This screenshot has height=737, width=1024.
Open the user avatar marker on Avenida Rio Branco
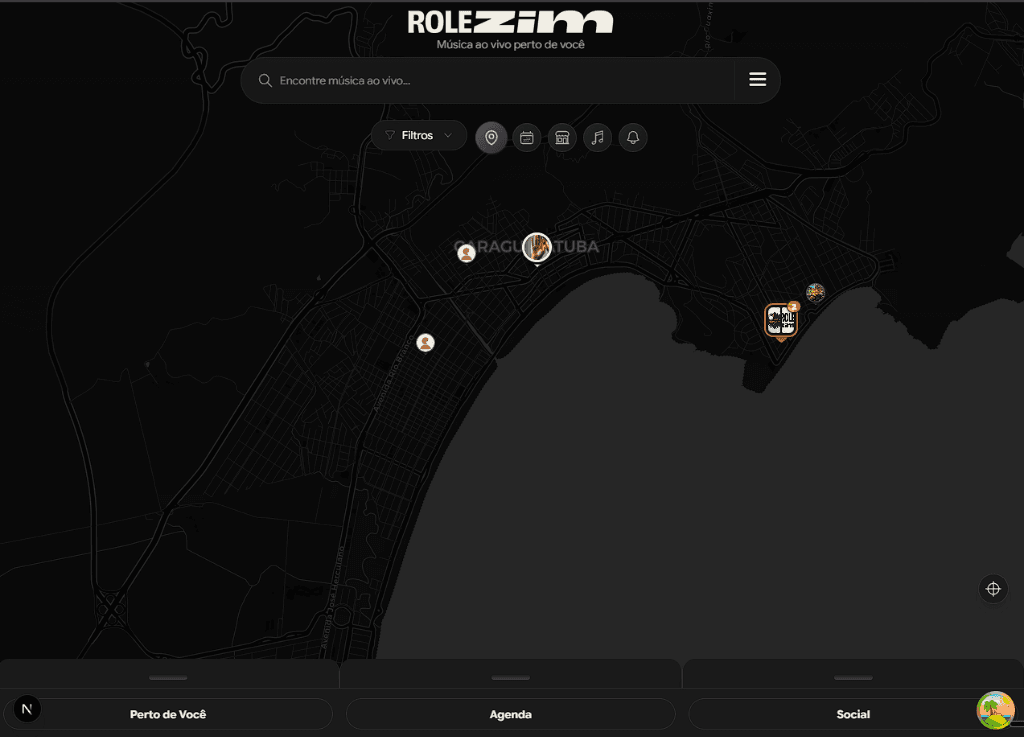point(425,343)
